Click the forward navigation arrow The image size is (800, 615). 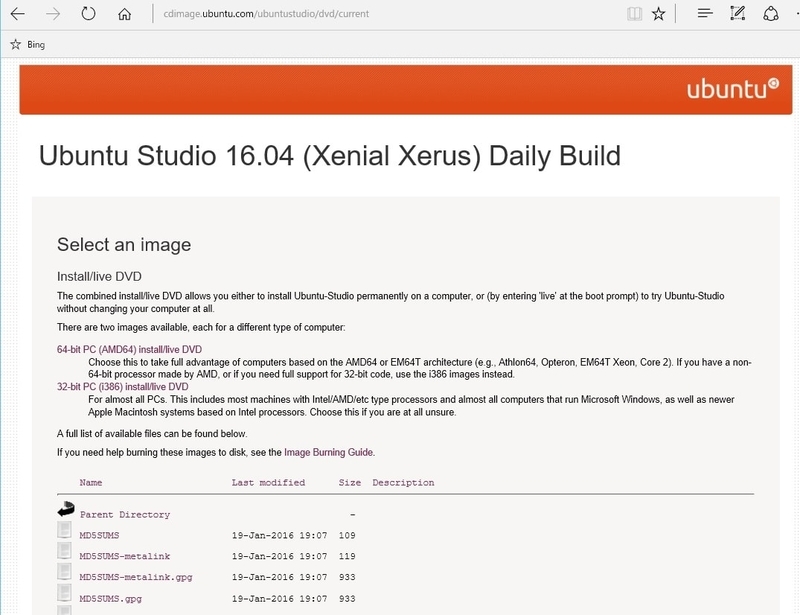click(x=53, y=14)
